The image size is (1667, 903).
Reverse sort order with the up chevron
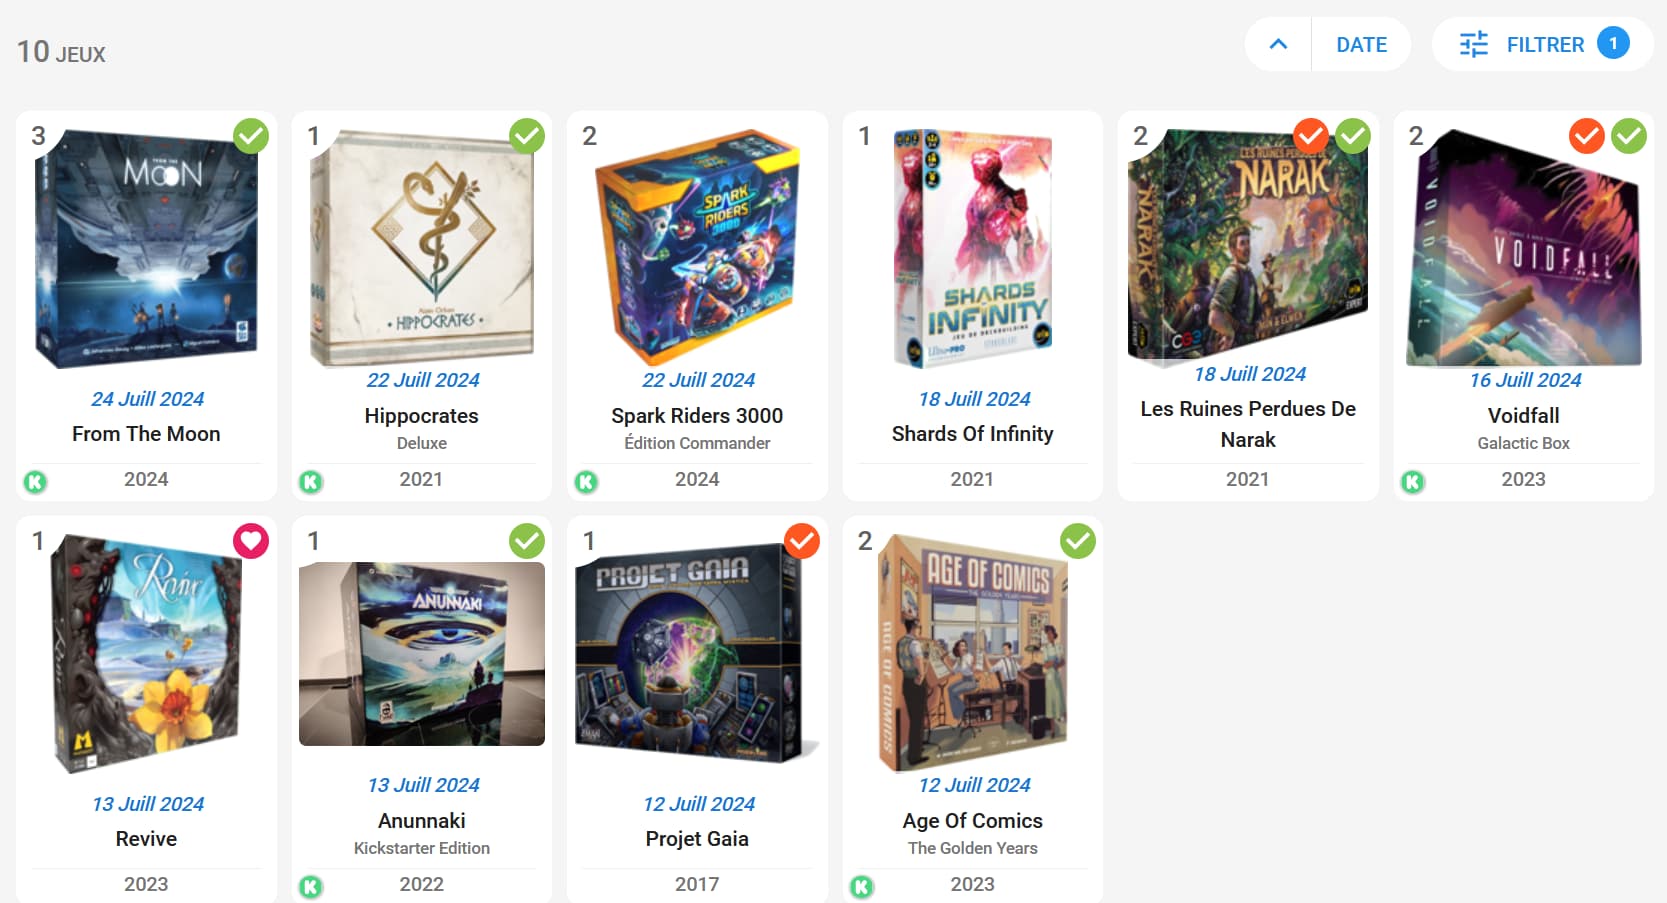[1278, 44]
